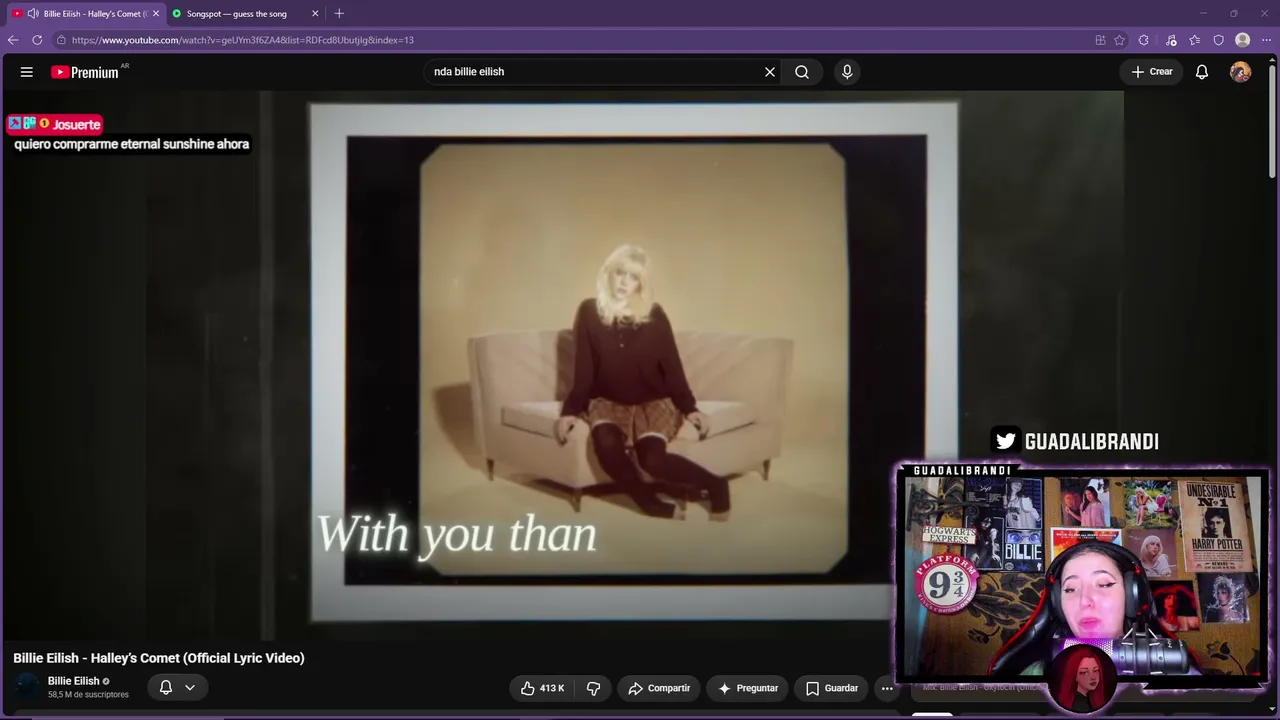This screenshot has width=1280, height=720.
Task: Open YouTube notifications bell
Action: pos(1202,72)
